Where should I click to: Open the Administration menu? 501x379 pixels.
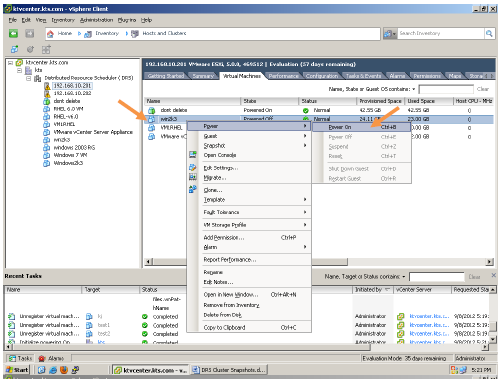(96, 20)
